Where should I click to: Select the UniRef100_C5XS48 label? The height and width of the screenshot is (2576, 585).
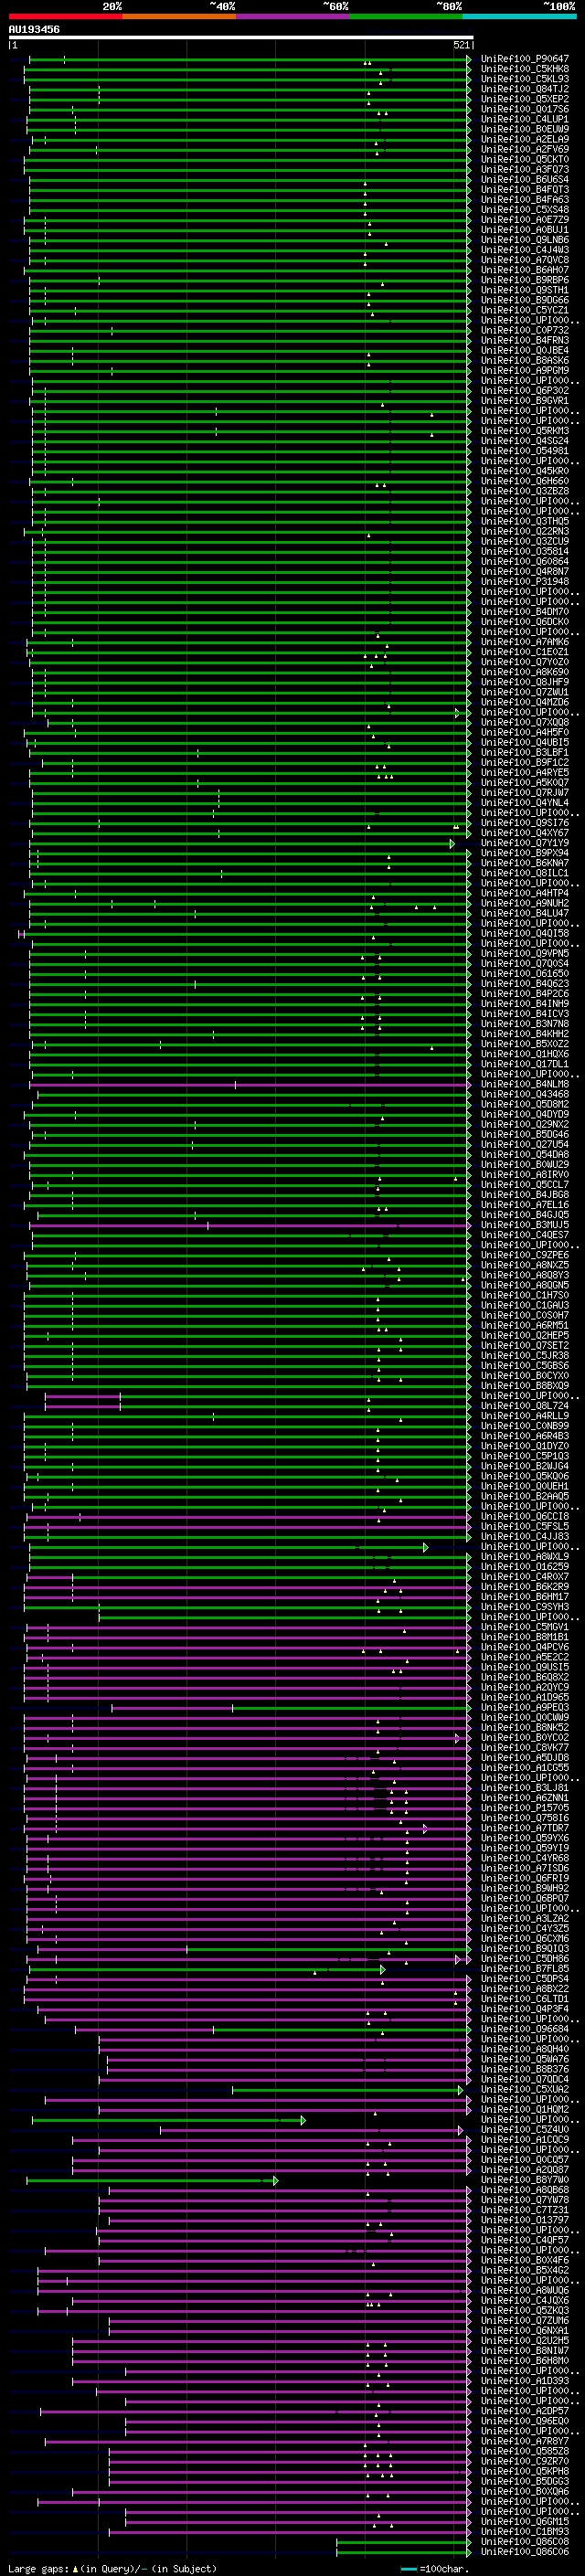click(x=524, y=210)
